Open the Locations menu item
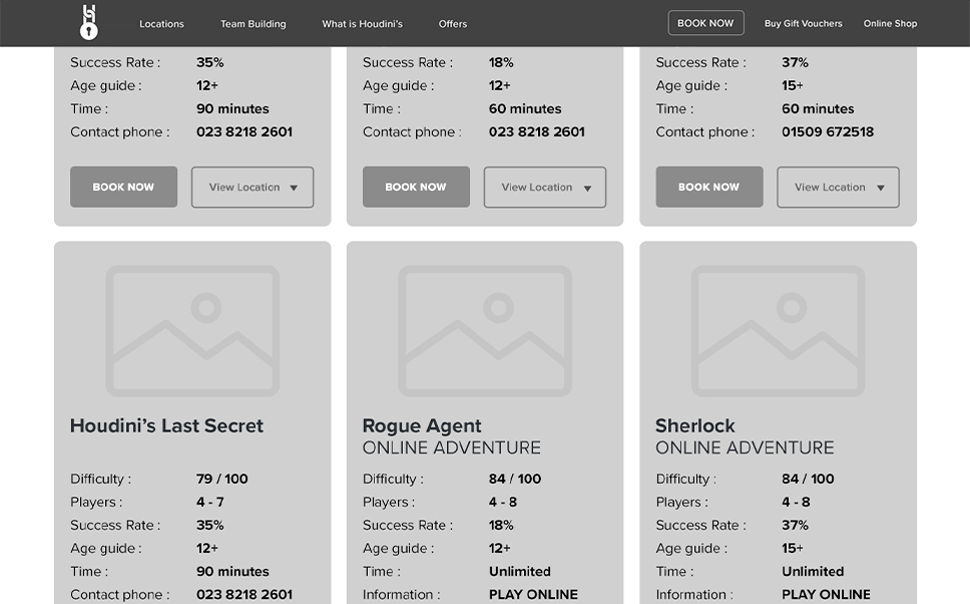The width and height of the screenshot is (970, 604). 161,24
